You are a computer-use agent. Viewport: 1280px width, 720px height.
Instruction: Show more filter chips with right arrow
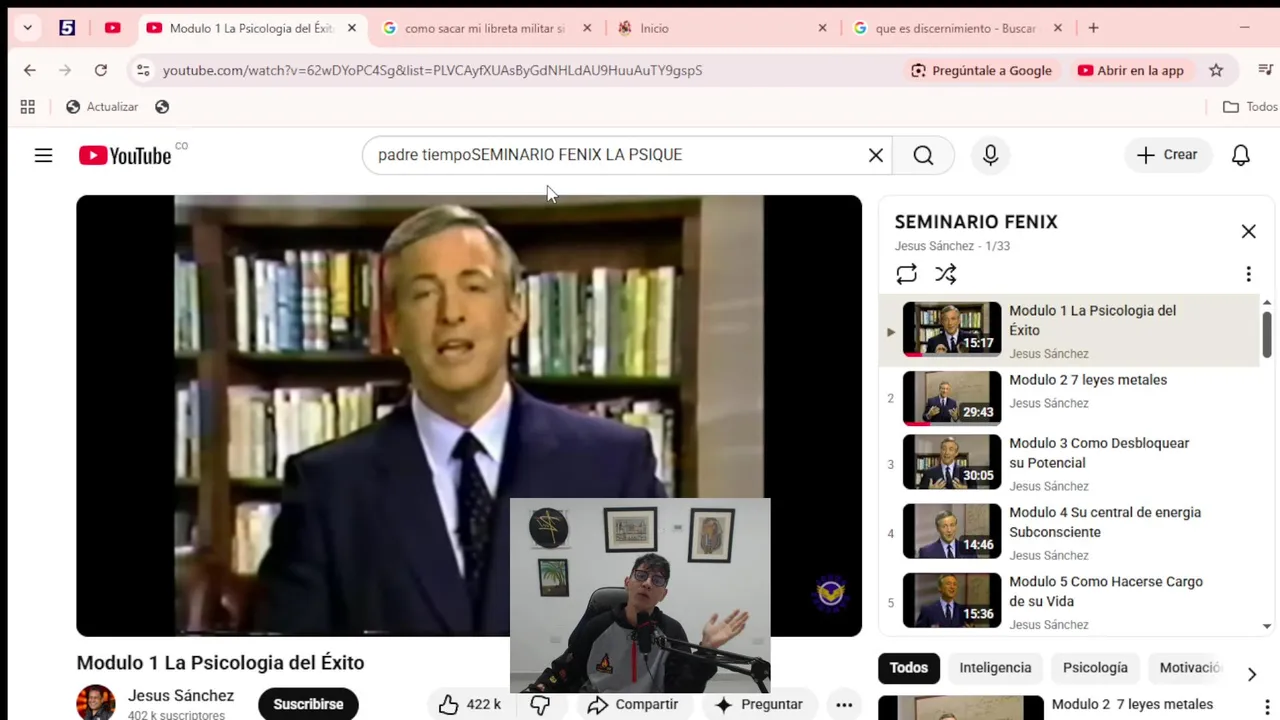1251,674
